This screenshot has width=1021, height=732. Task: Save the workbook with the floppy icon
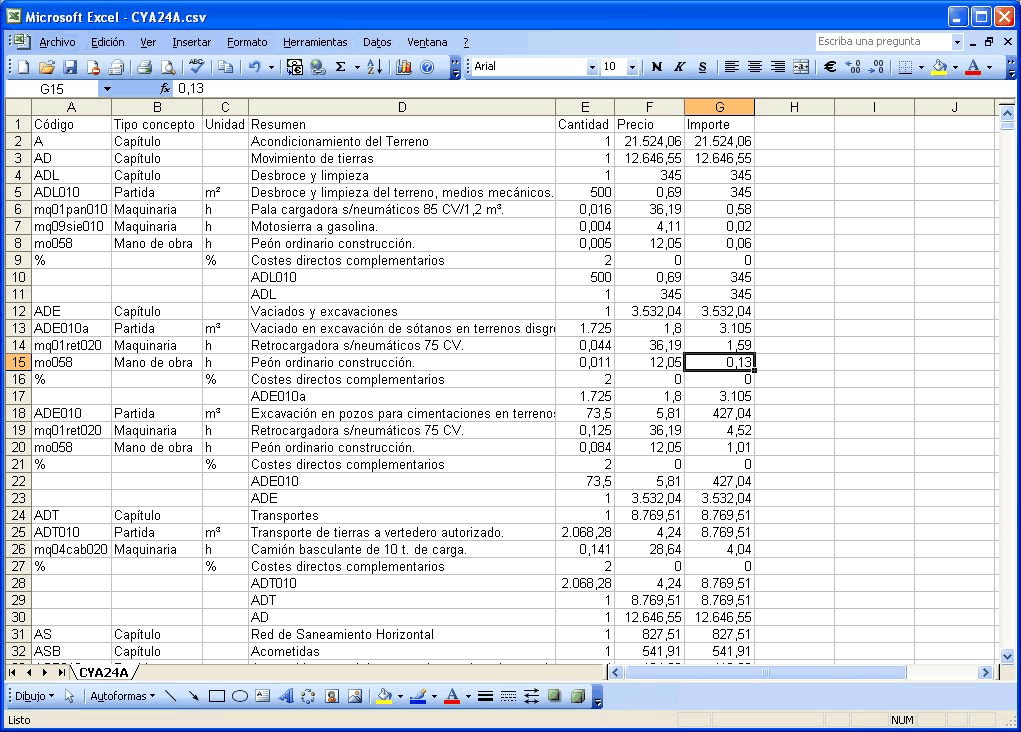tap(70, 67)
